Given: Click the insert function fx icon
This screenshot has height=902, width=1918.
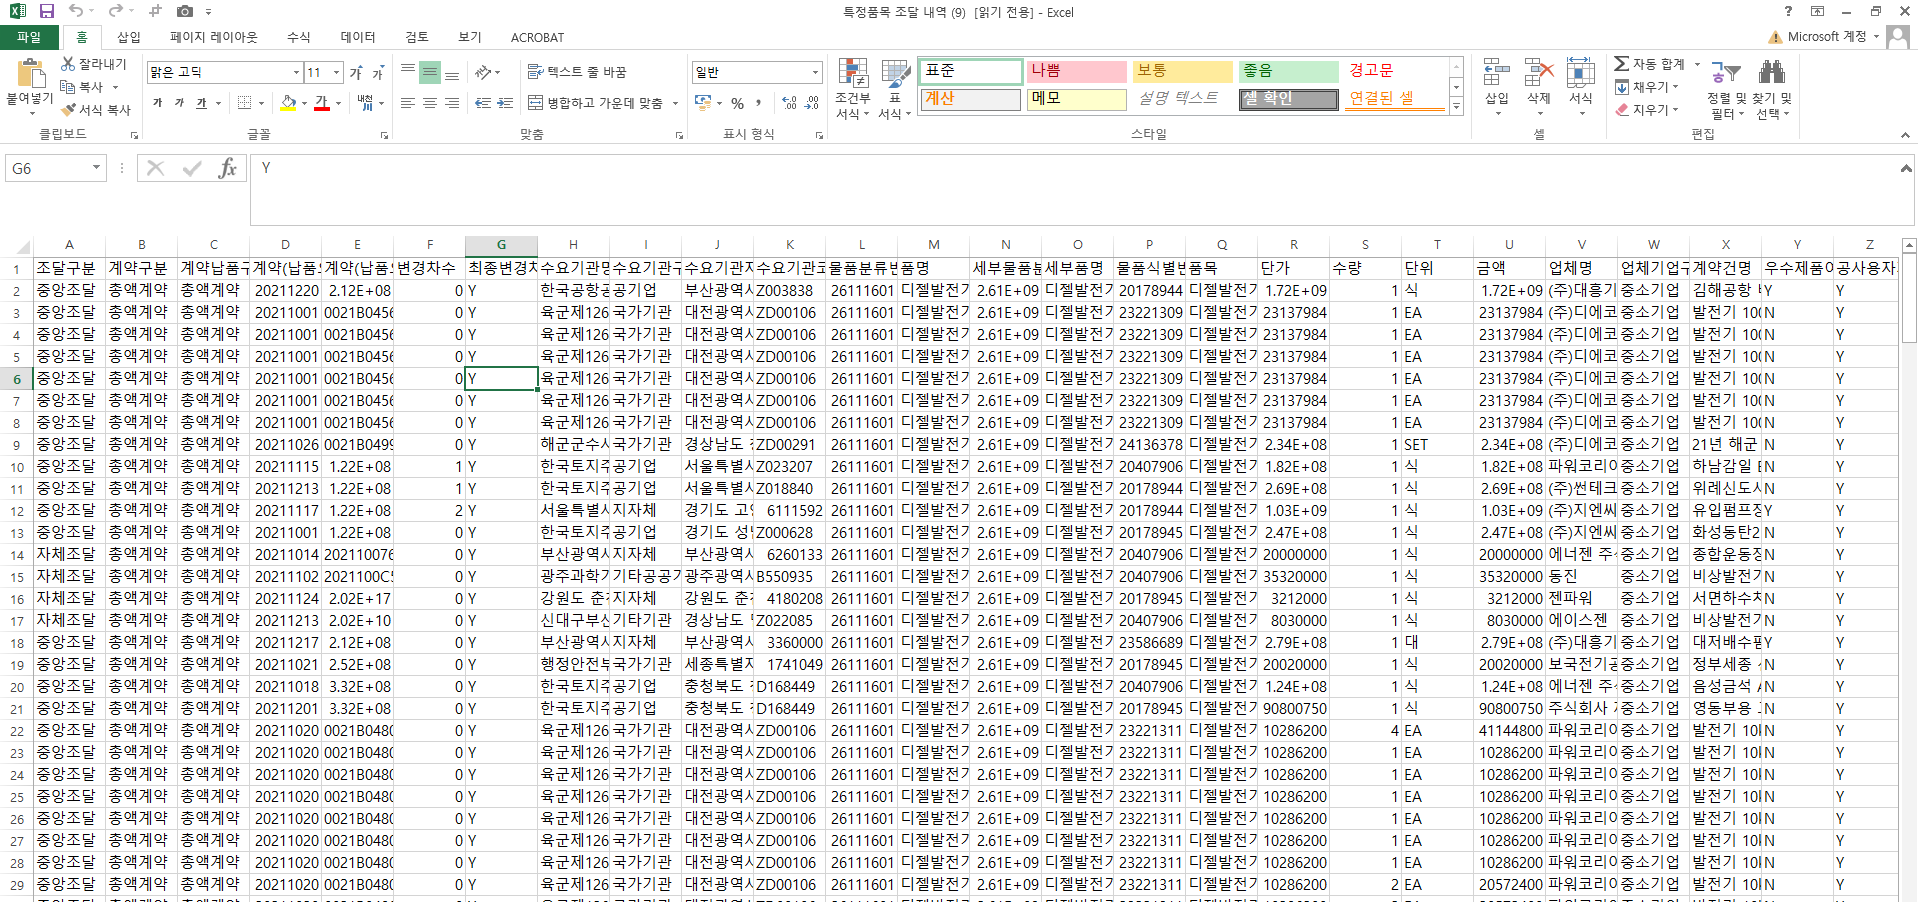Looking at the screenshot, I should tap(228, 168).
